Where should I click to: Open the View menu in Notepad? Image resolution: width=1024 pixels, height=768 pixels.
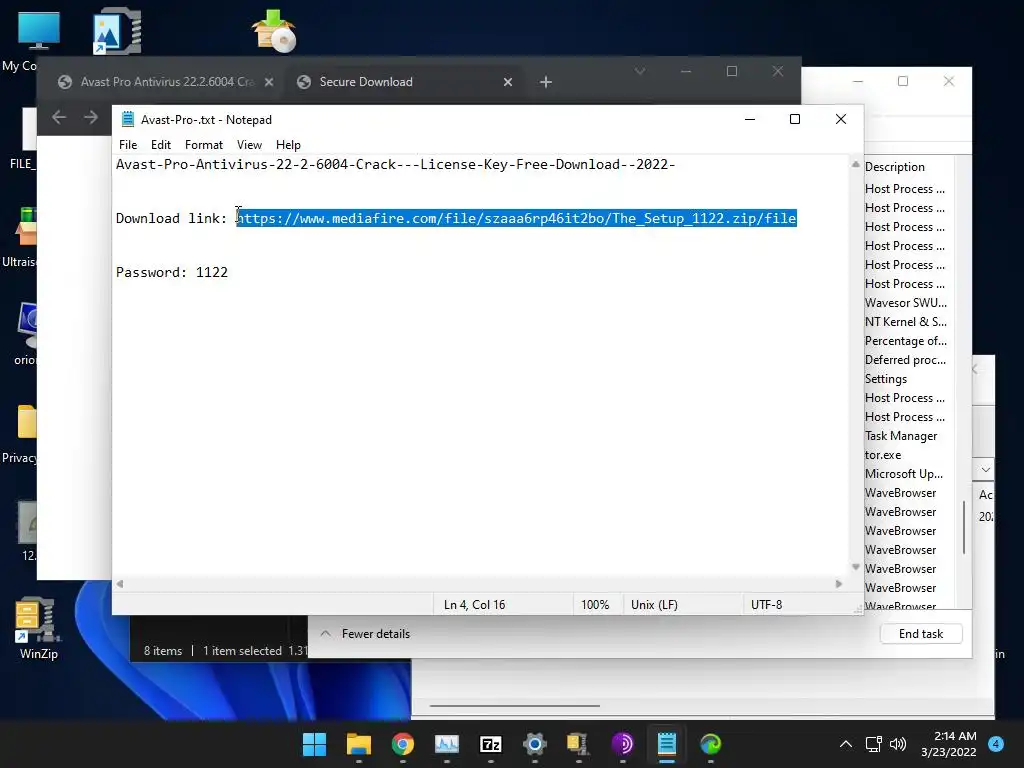pyautogui.click(x=249, y=145)
